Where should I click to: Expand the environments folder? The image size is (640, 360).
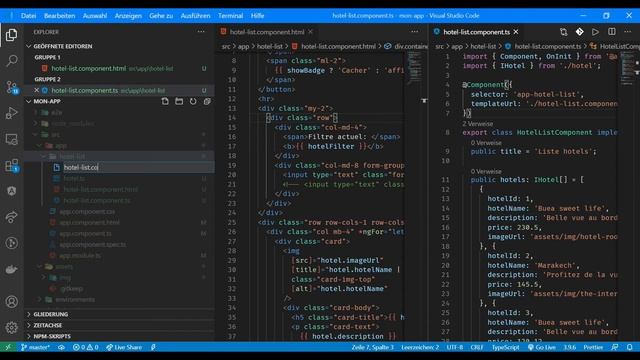pos(40,300)
